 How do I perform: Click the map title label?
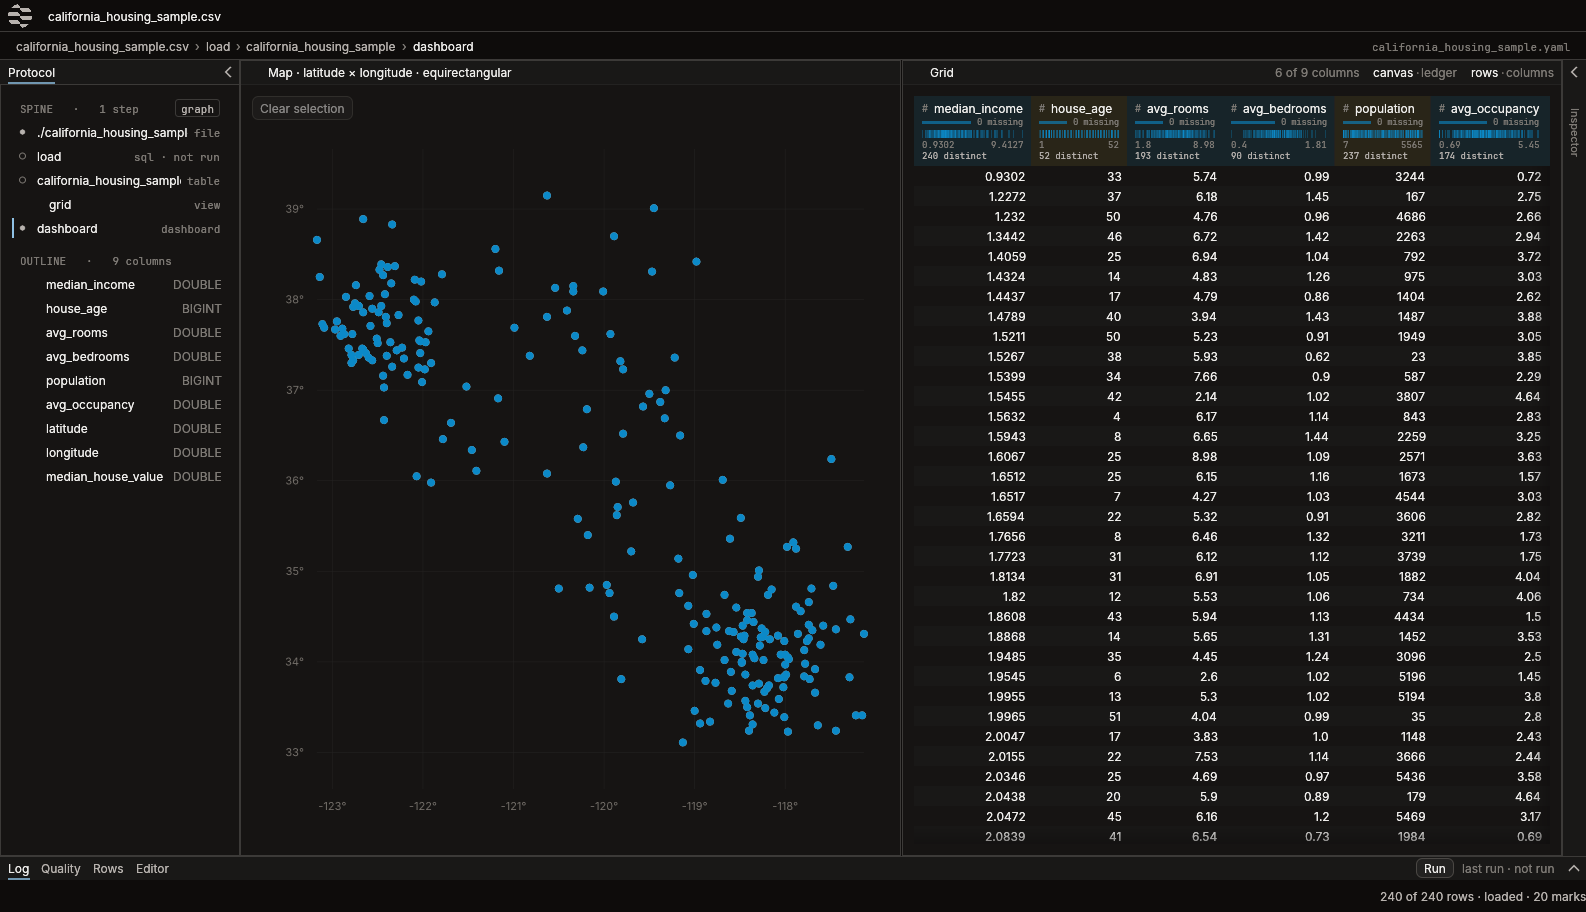389,73
